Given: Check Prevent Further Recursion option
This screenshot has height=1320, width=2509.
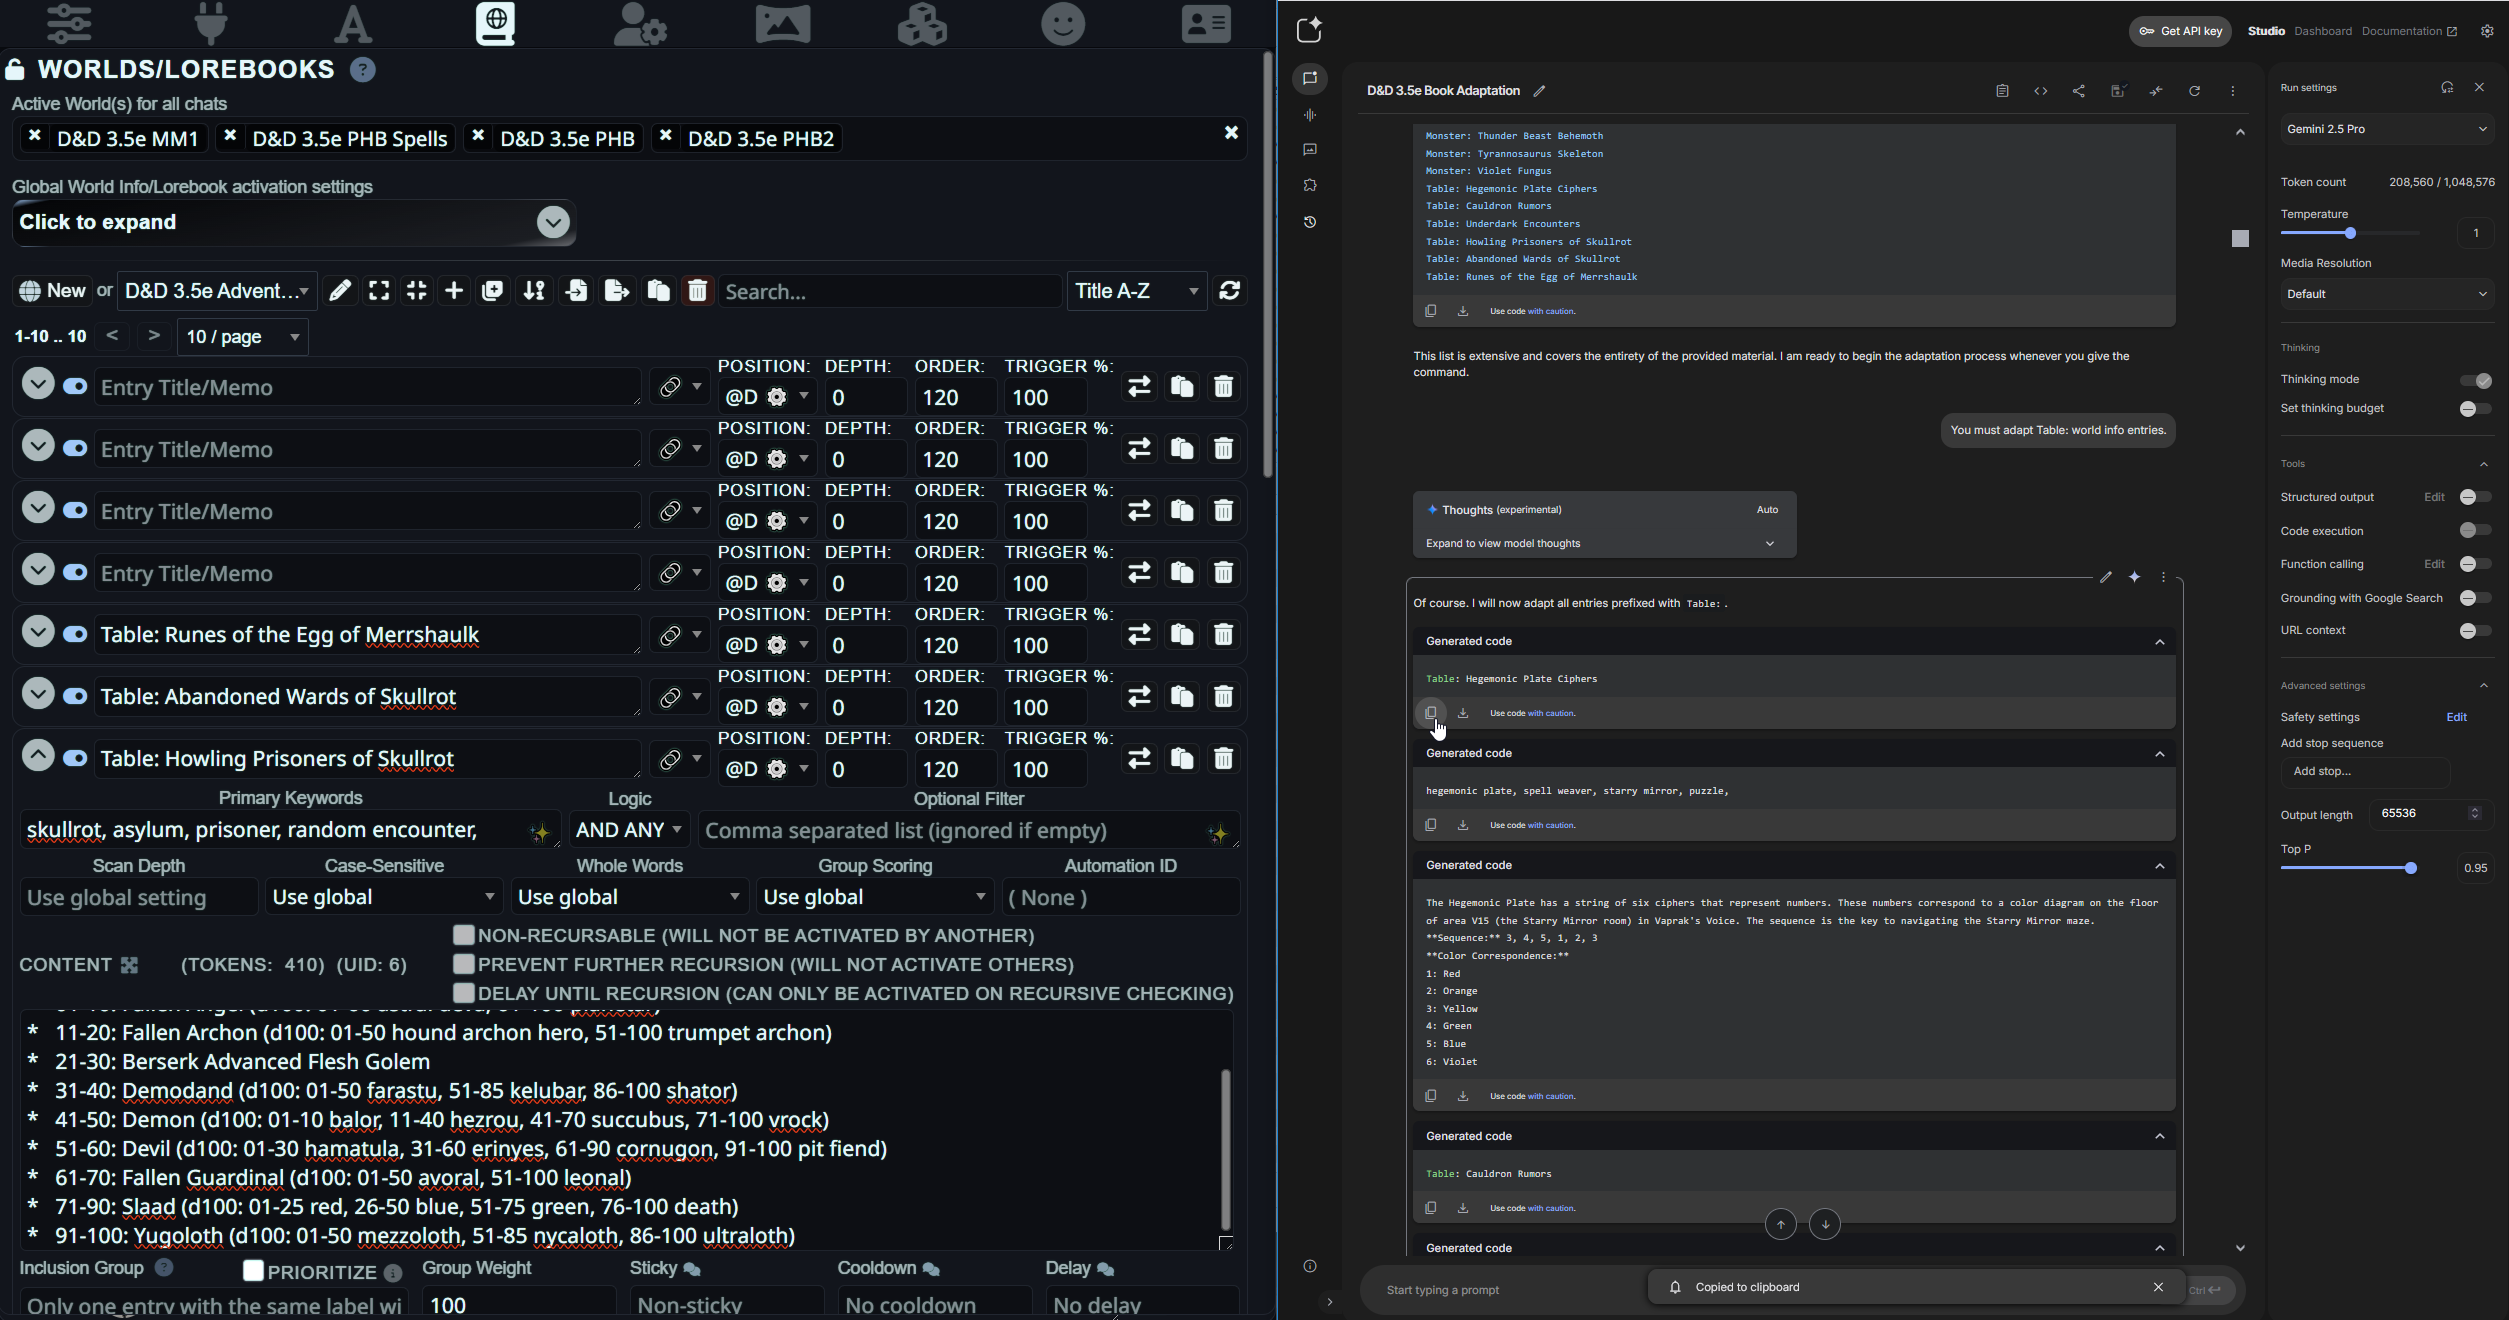Looking at the screenshot, I should pyautogui.click(x=463, y=964).
